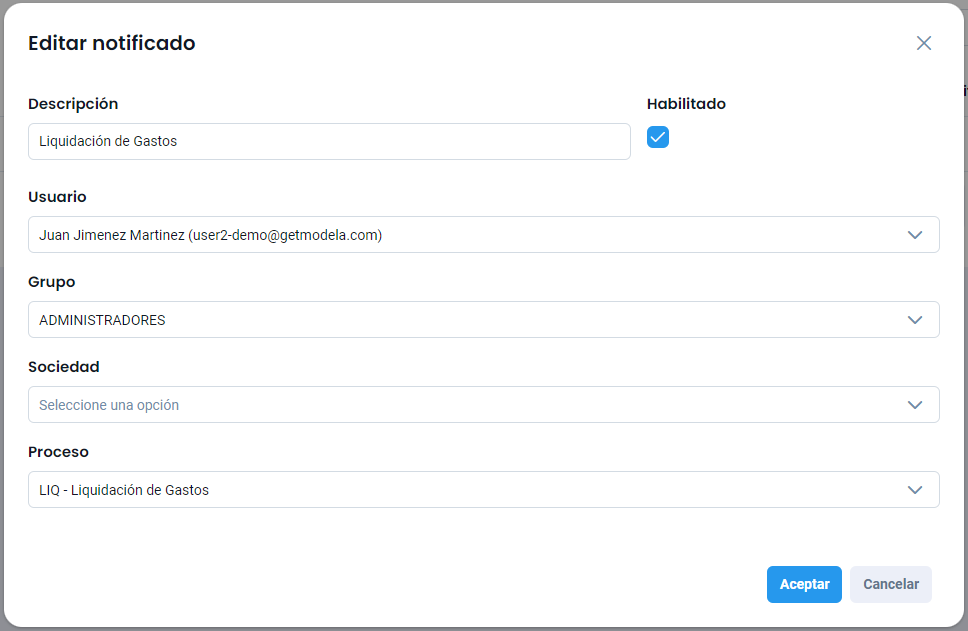This screenshot has width=968, height=631.
Task: Expand the Proceso dropdown chevron arrow
Action: pyautogui.click(x=914, y=490)
